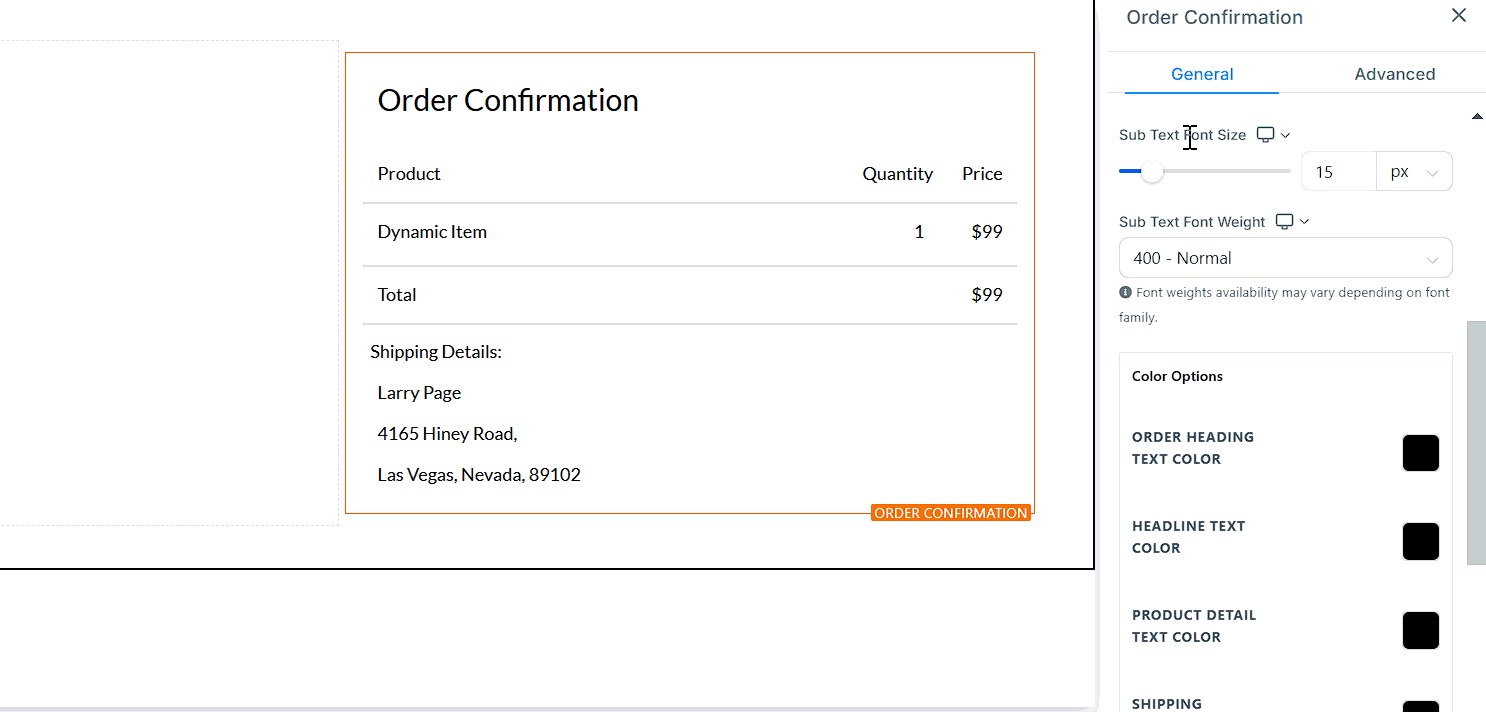This screenshot has width=1486, height=712.
Task: Click the settings panel vertical scrollbar thumb
Action: [x=1475, y=442]
